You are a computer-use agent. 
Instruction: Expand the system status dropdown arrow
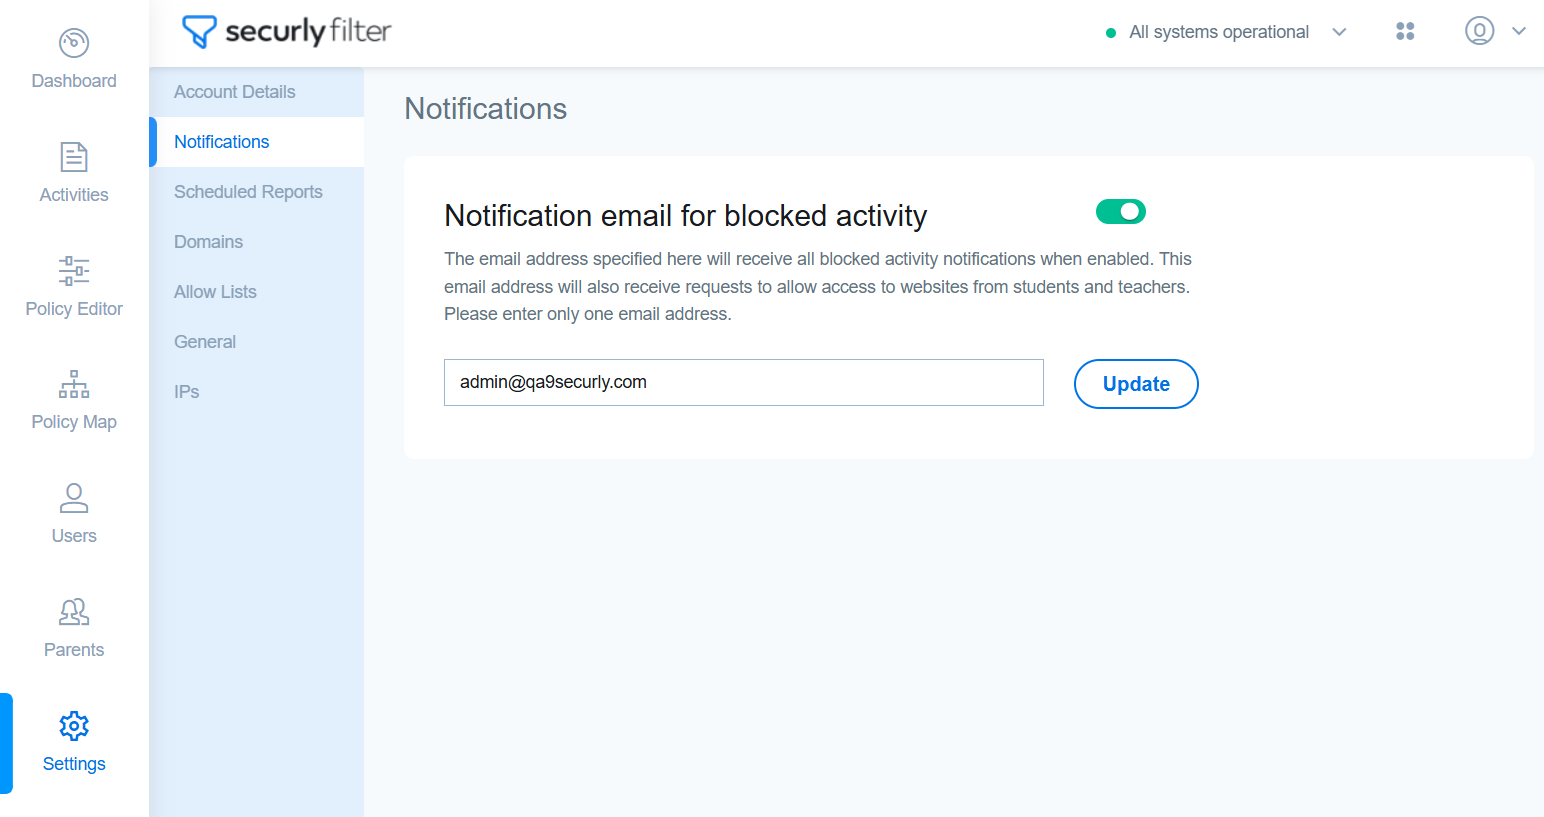1339,32
